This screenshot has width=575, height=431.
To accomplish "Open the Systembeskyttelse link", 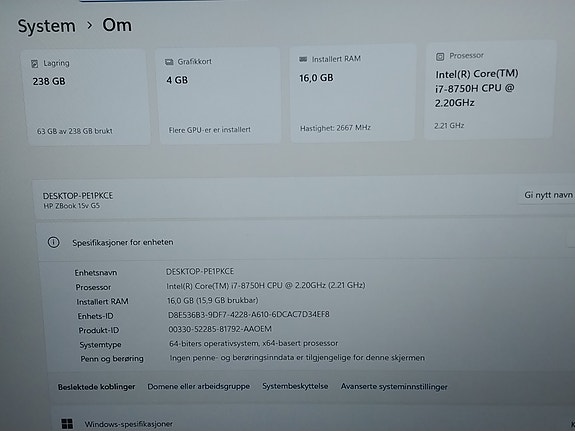I will point(295,386).
